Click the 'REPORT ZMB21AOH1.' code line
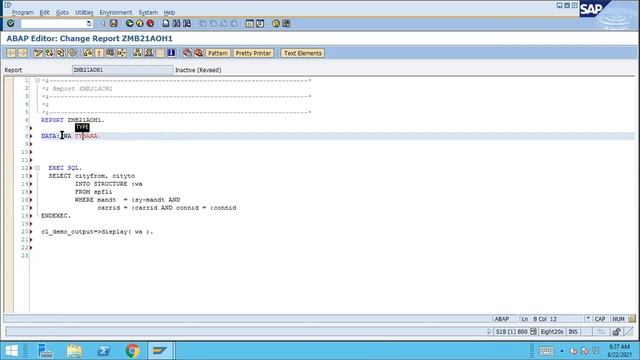The width and height of the screenshot is (640, 360). (x=73, y=120)
